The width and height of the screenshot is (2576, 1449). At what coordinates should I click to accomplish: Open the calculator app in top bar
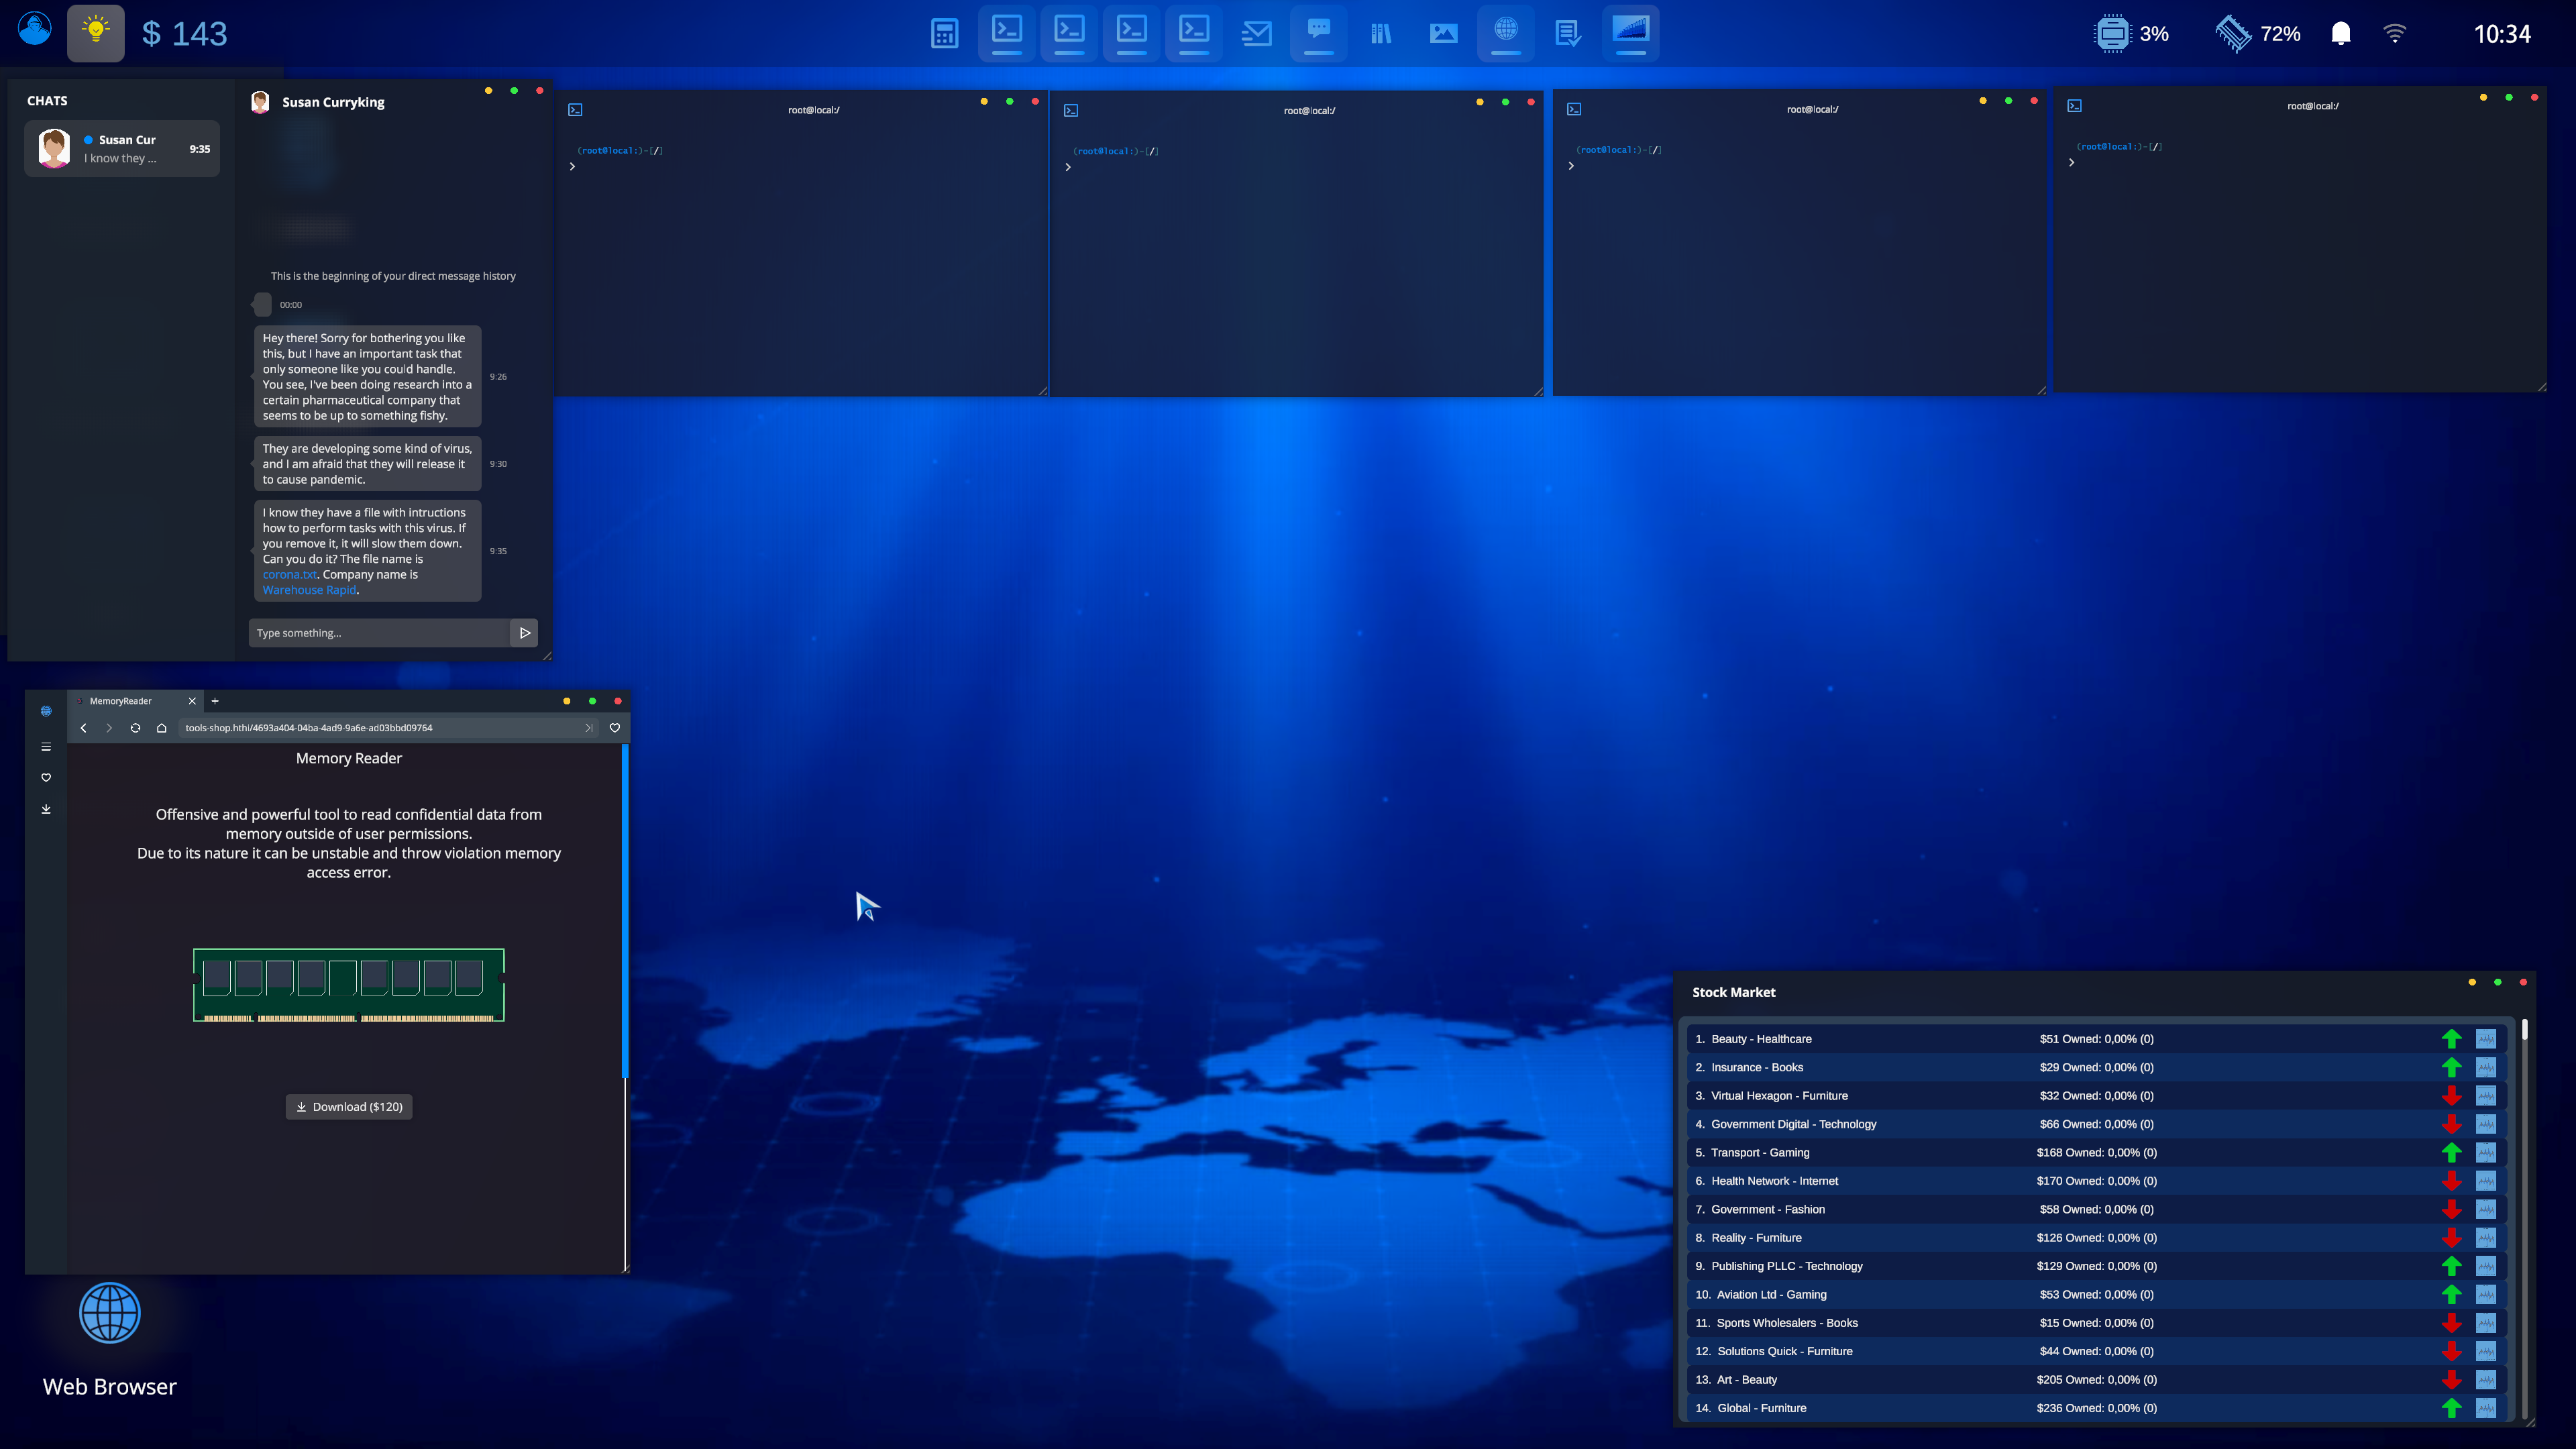click(944, 33)
